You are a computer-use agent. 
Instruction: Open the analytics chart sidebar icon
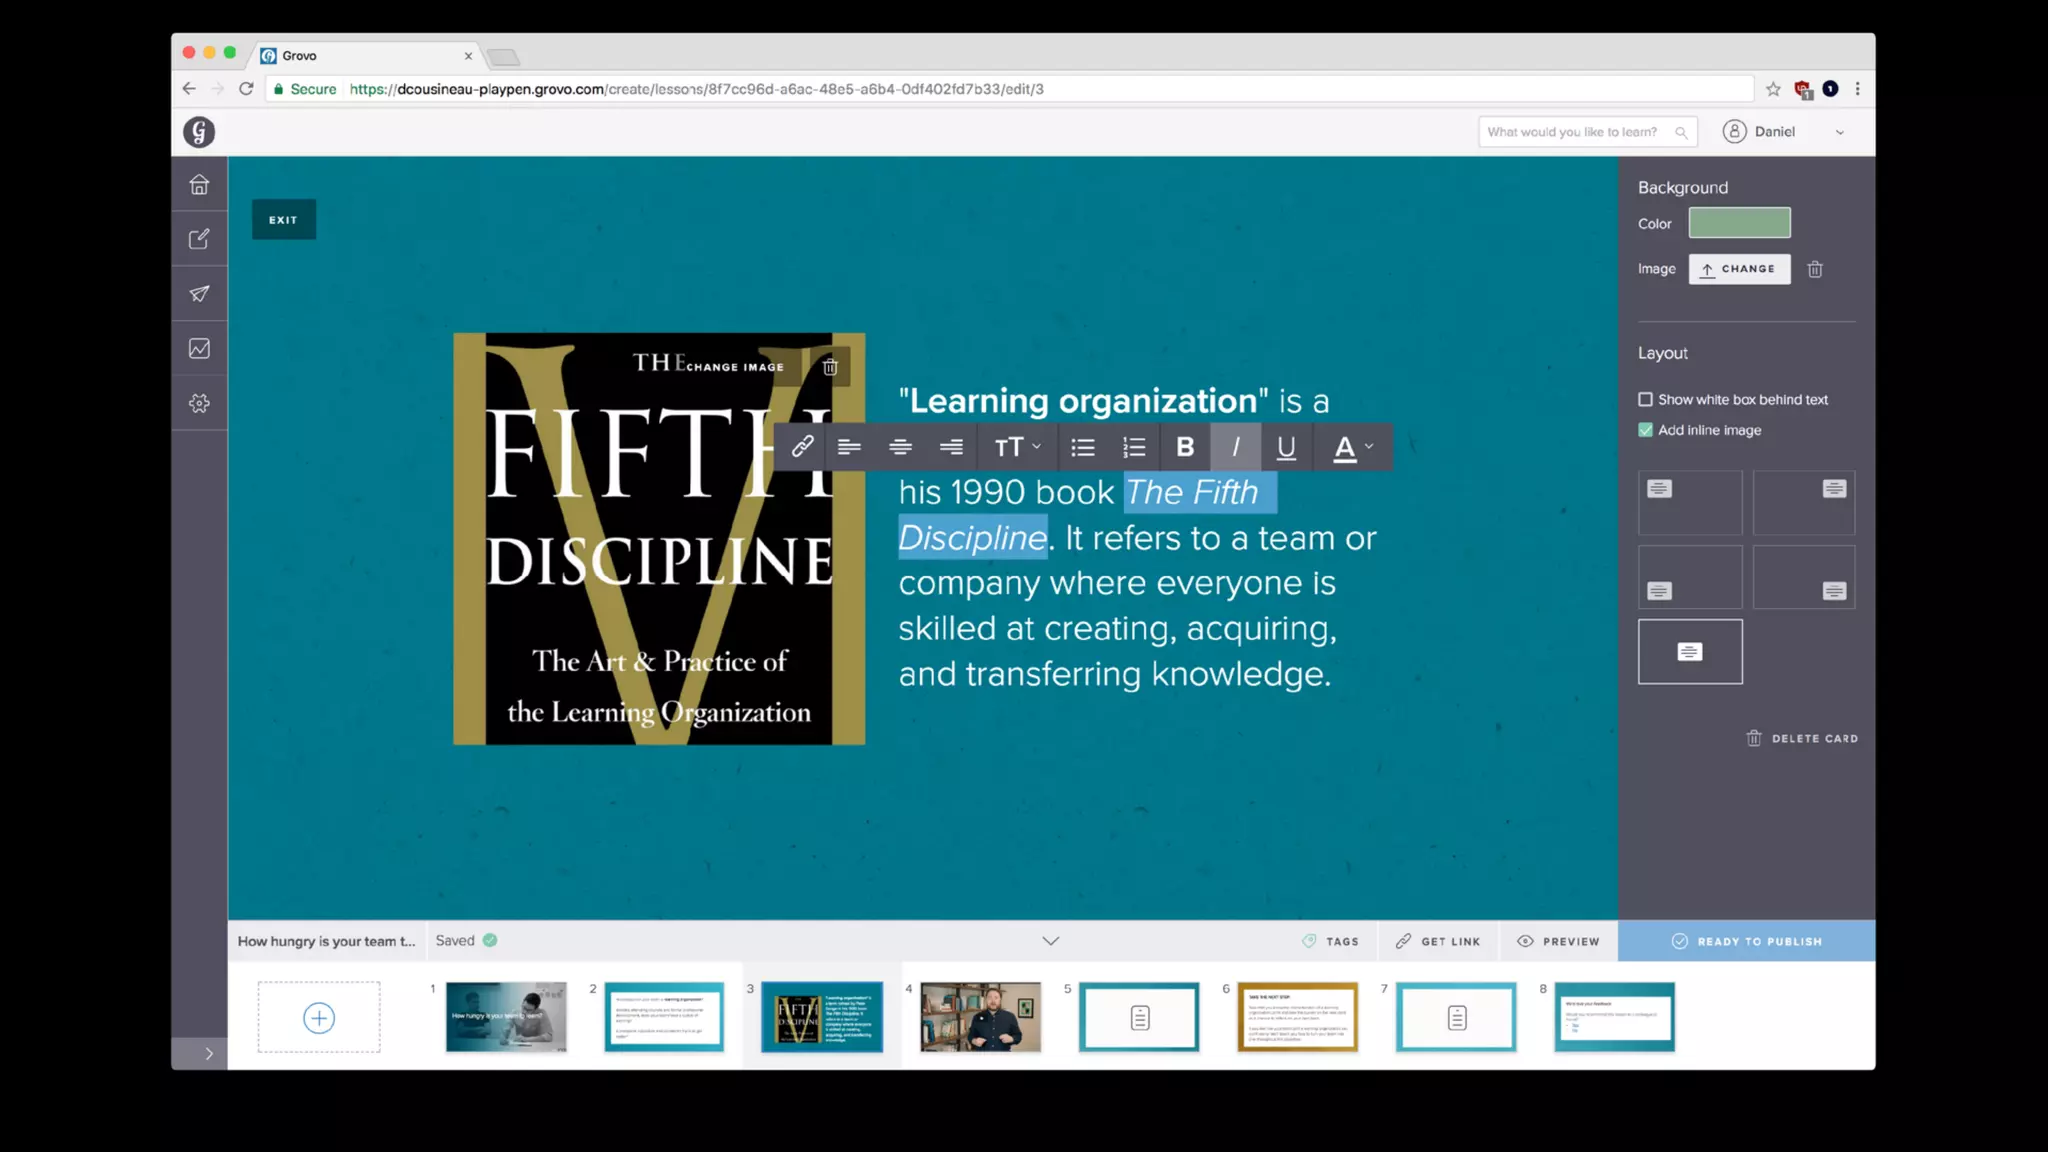tap(199, 349)
